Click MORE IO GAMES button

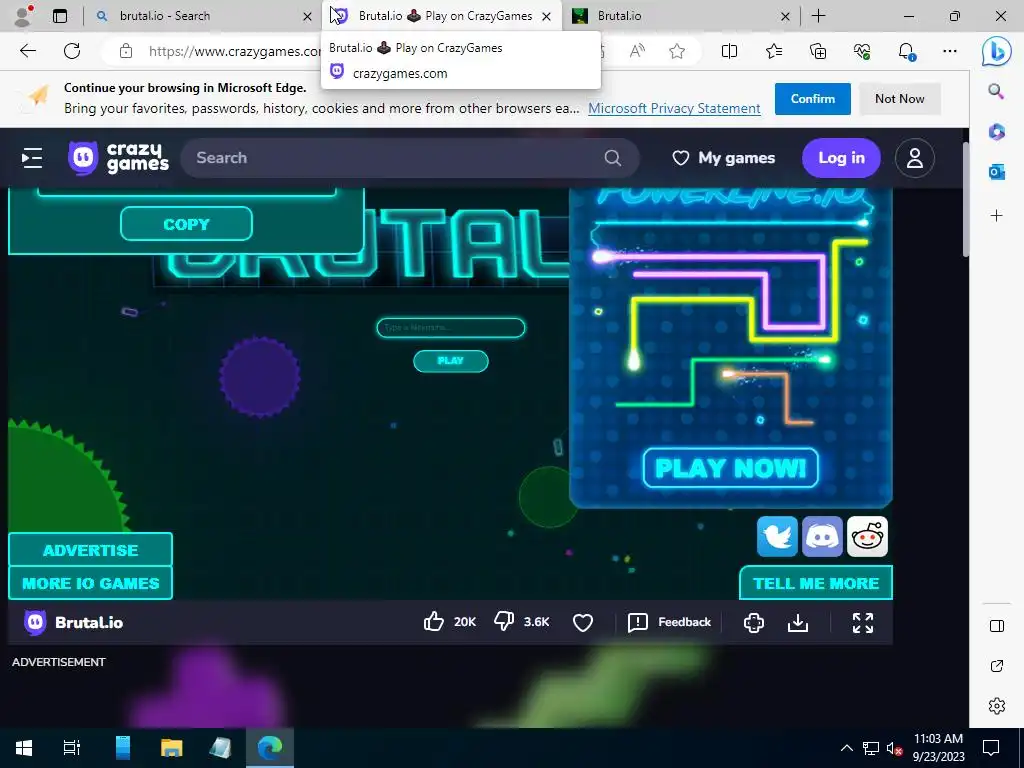[x=90, y=583]
